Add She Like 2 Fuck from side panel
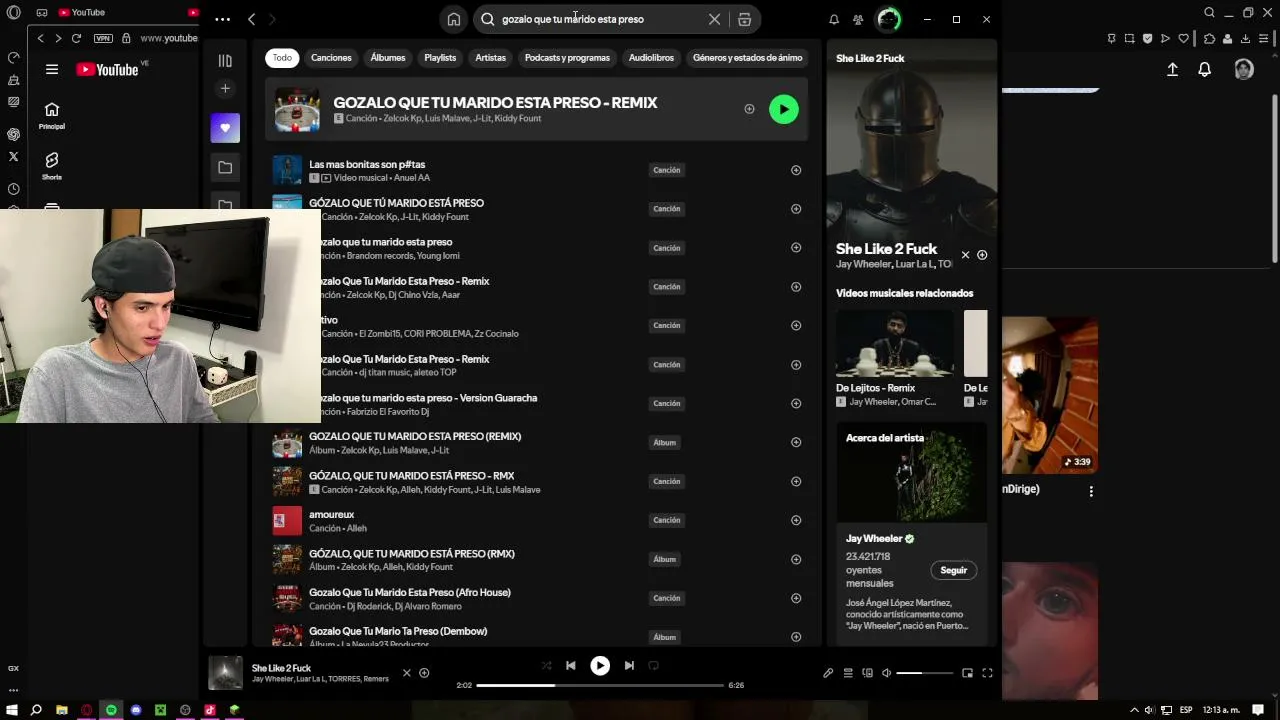The width and height of the screenshot is (1280, 720). (982, 255)
